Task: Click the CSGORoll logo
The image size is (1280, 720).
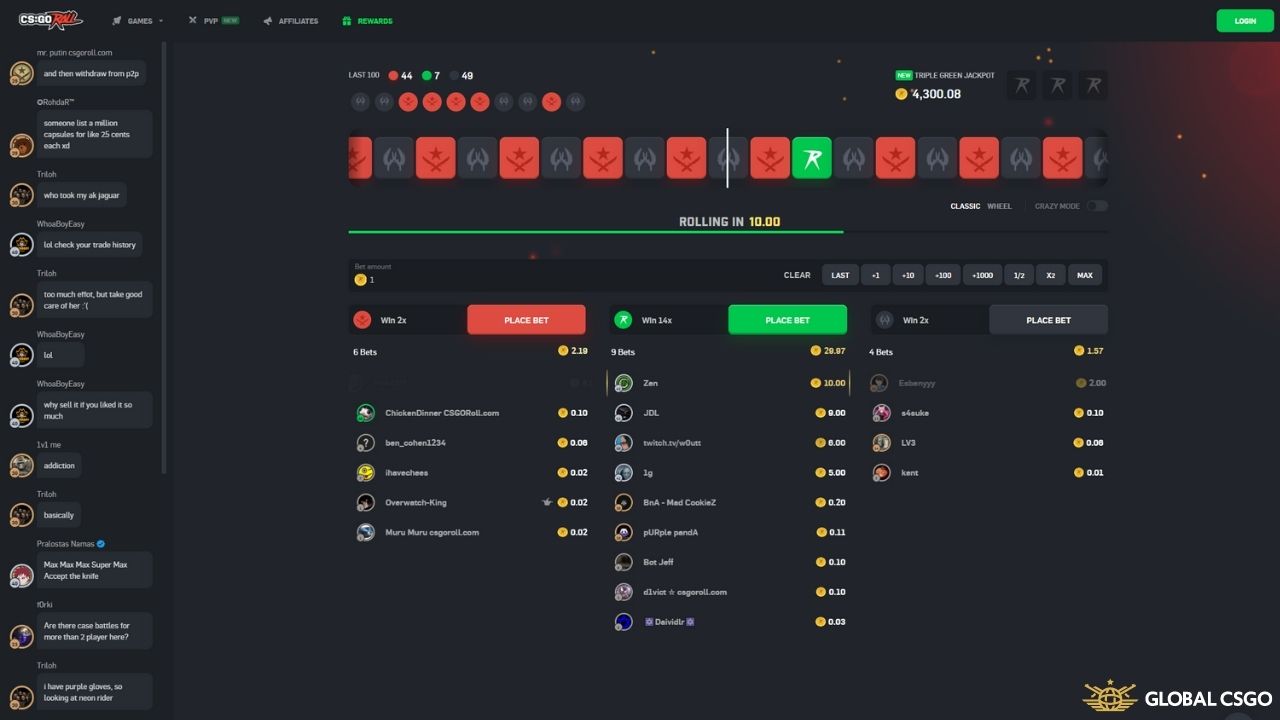Action: [x=50, y=20]
